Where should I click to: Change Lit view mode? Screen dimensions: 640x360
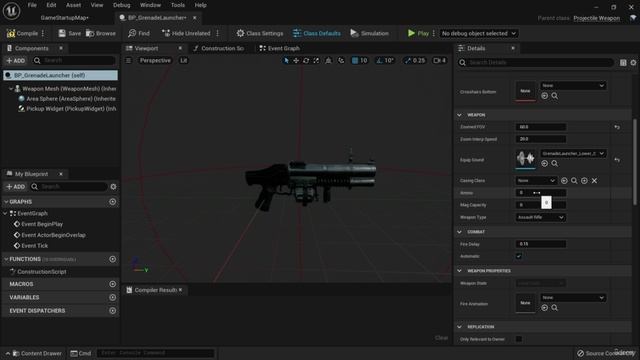click(x=184, y=60)
